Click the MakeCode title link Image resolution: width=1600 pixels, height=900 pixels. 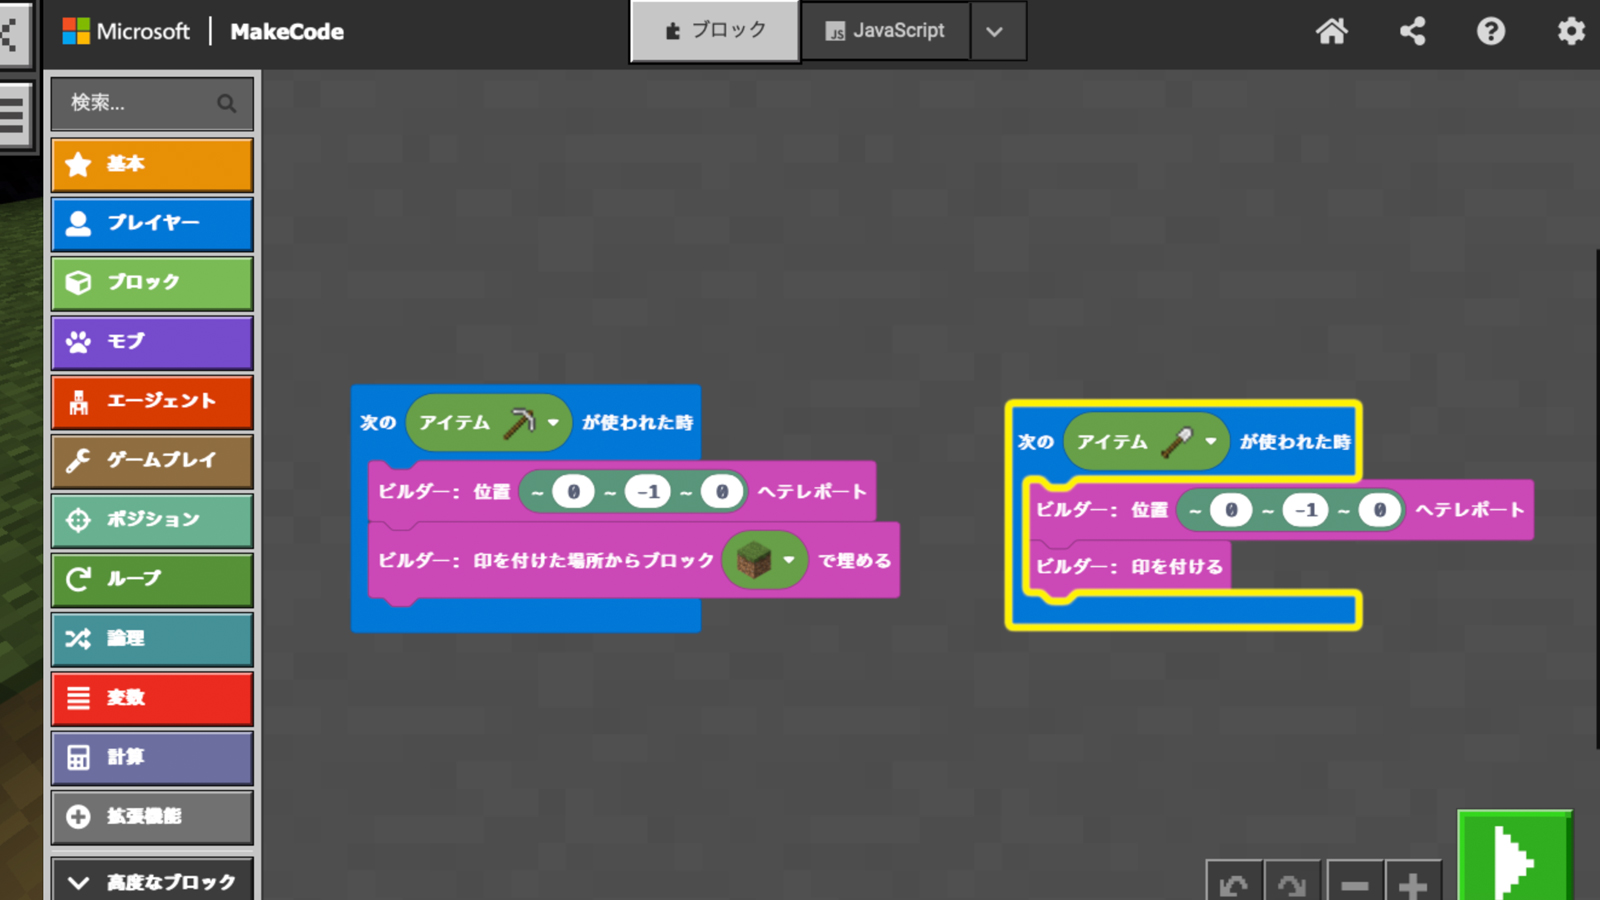pos(287,31)
